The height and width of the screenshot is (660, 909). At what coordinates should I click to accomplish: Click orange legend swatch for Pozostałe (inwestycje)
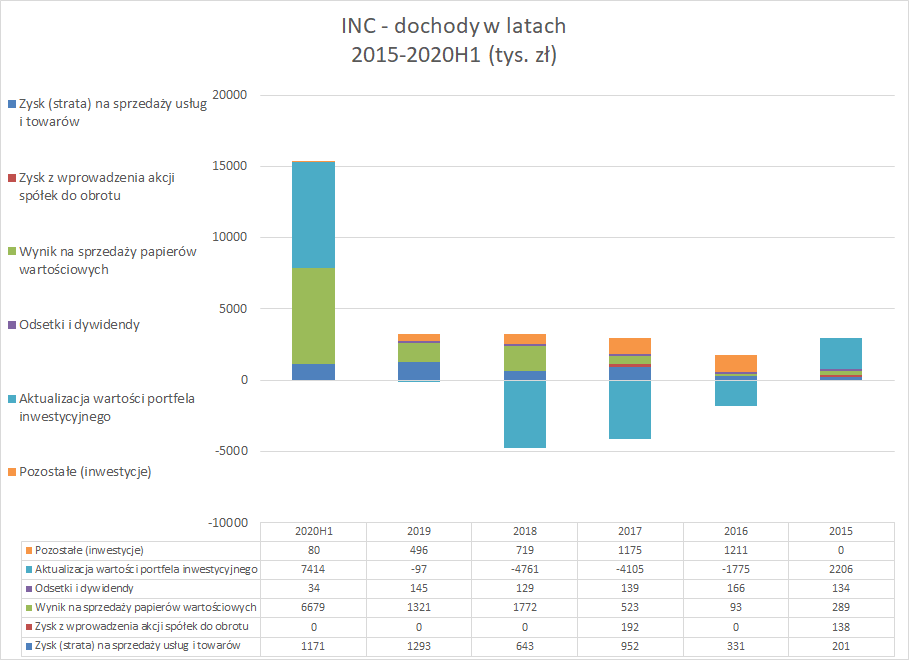(x=12, y=472)
